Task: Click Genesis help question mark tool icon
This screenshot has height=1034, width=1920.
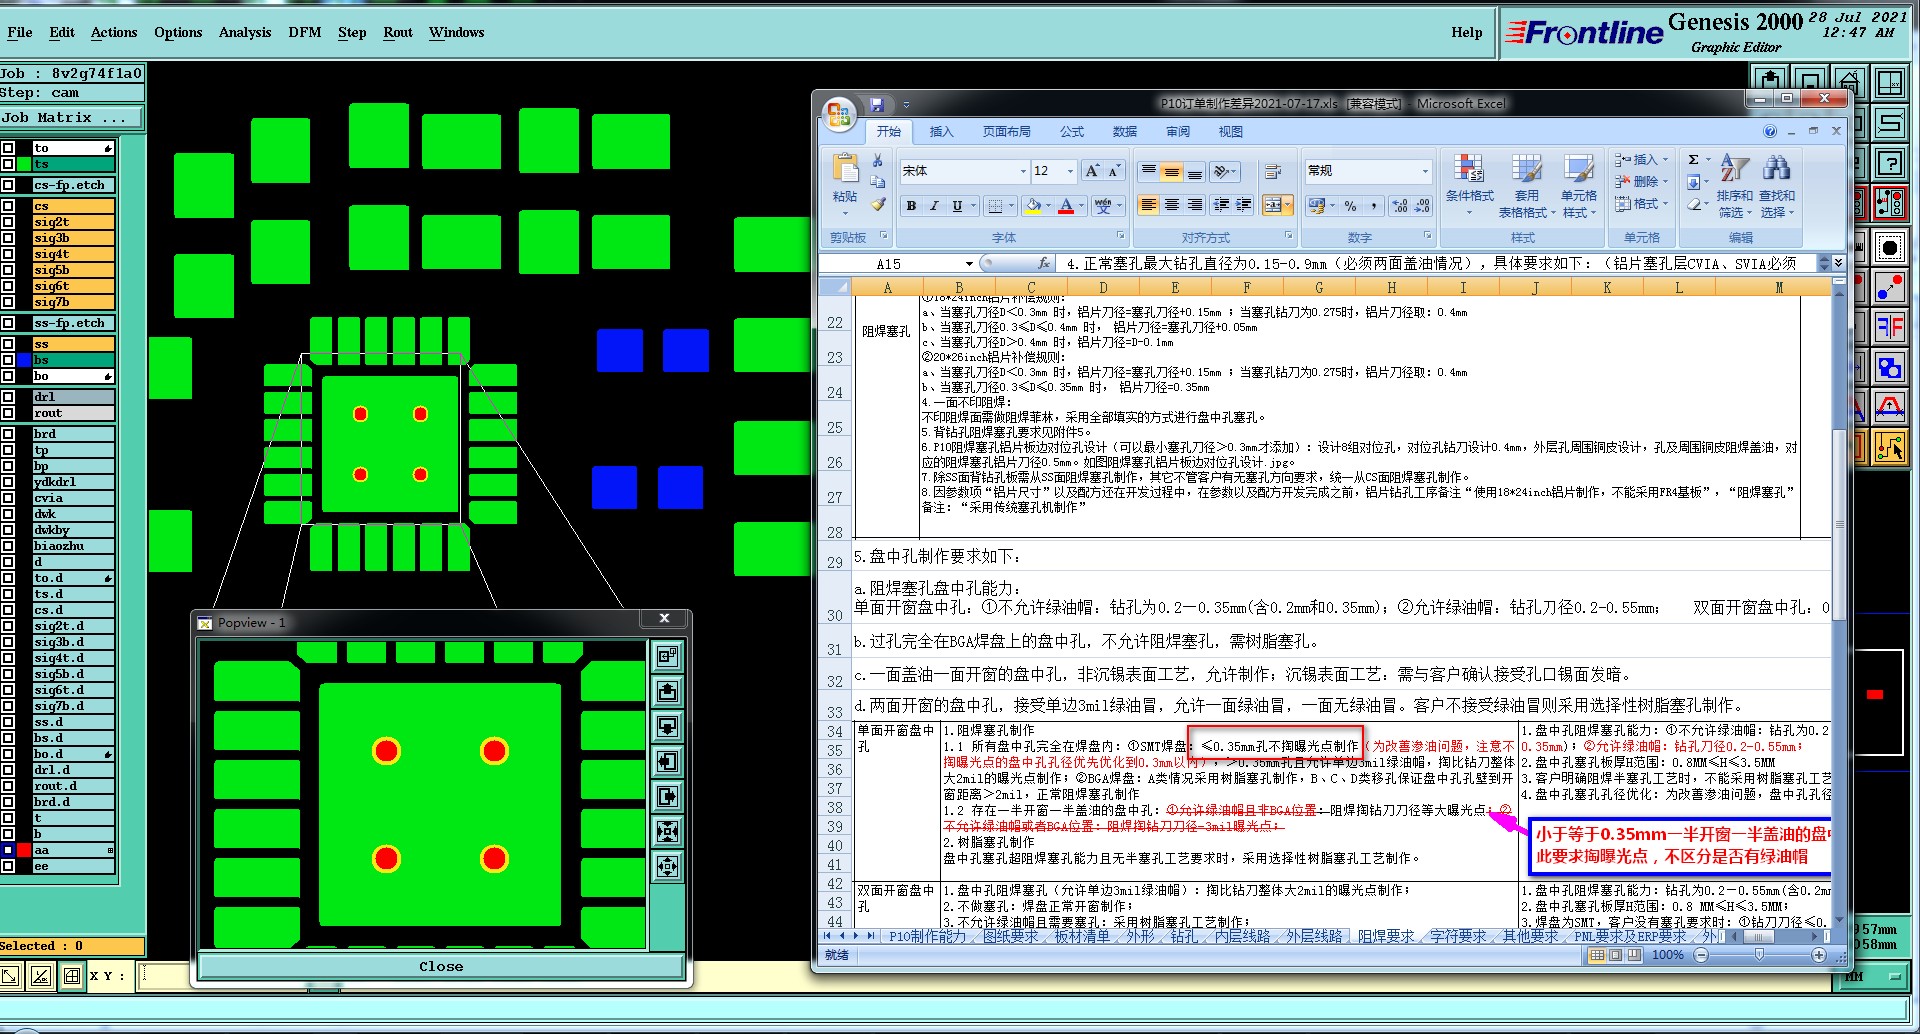Action: 1890,163
